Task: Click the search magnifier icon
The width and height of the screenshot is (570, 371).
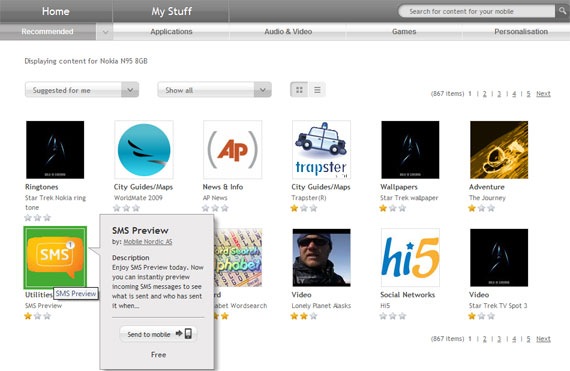Action: 562,11
